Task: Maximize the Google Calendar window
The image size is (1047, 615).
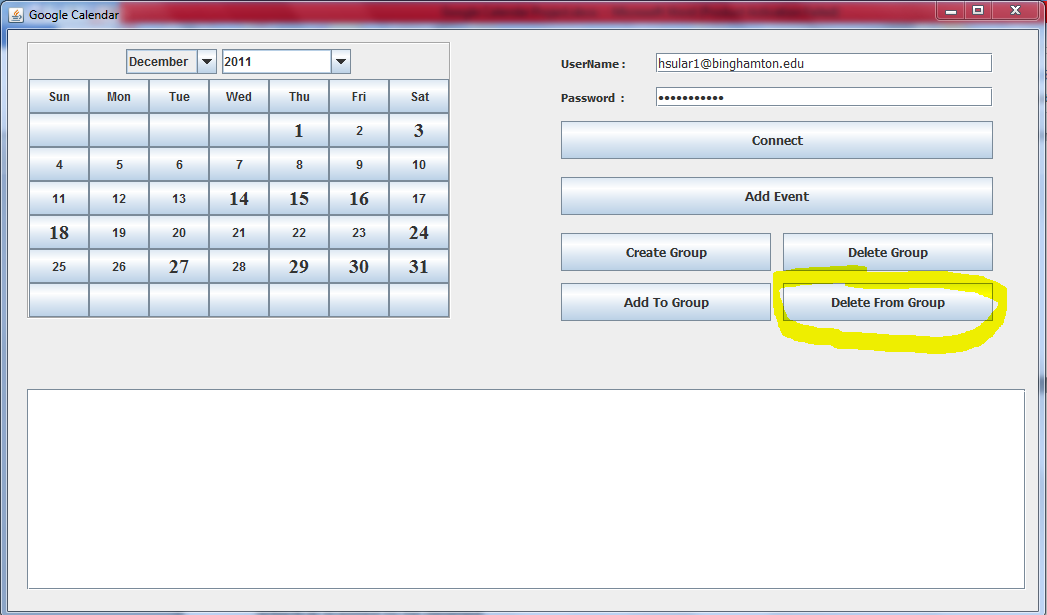Action: [977, 10]
